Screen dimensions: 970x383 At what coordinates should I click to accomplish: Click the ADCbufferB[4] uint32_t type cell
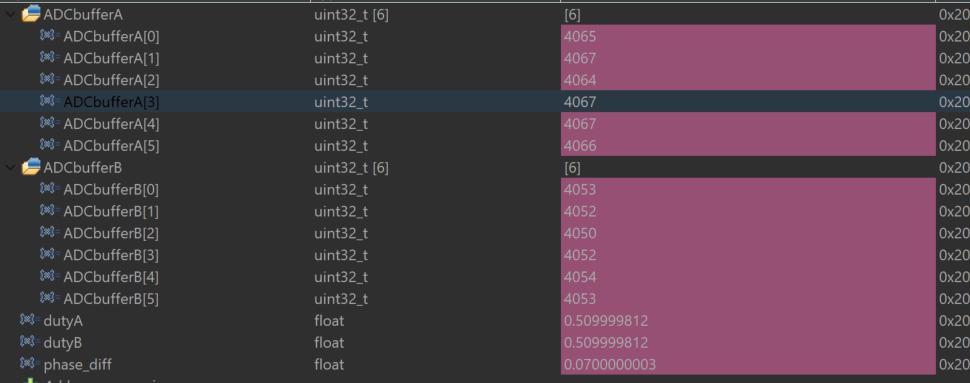[341, 277]
